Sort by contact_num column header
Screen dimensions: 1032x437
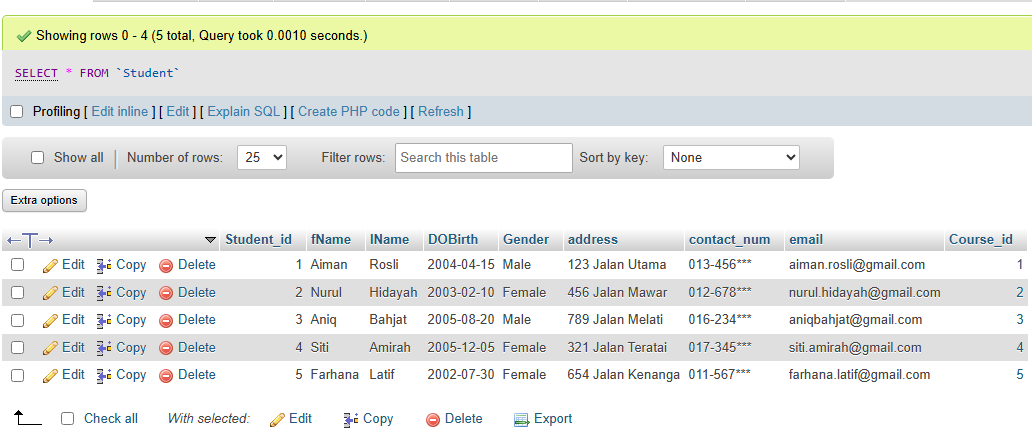click(x=729, y=240)
